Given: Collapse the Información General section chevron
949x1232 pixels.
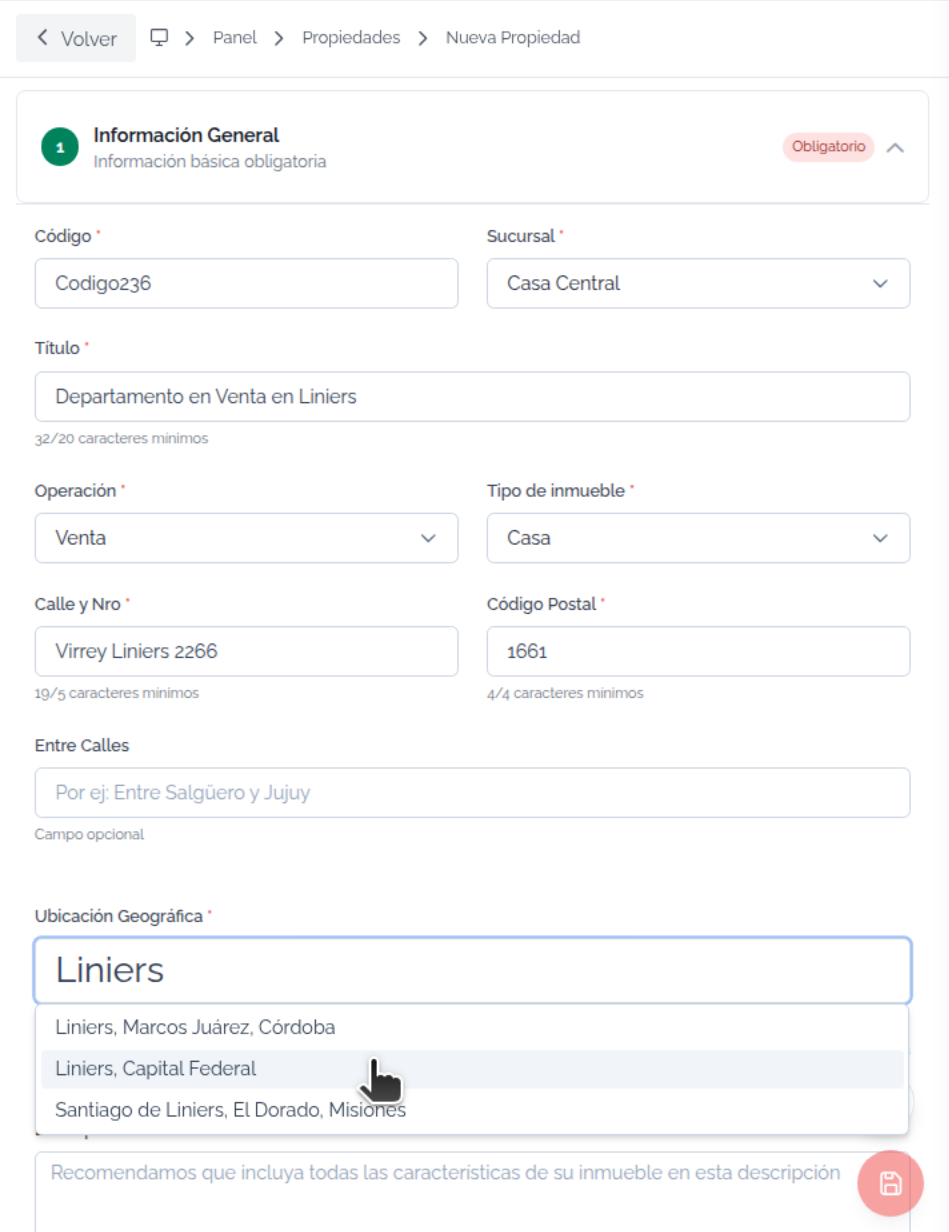Looking at the screenshot, I should pyautogui.click(x=895, y=147).
